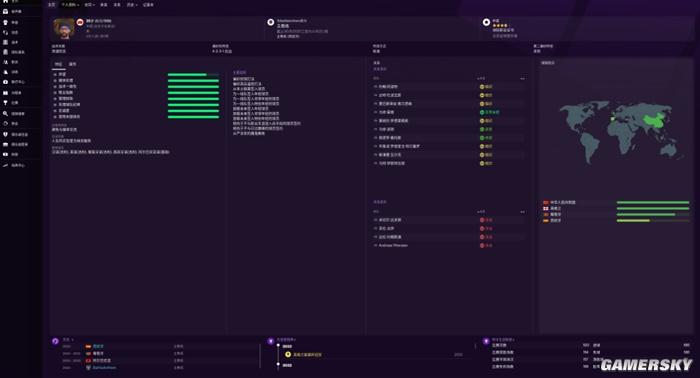Select the underlined active tab above the attribute bars
Screen dimensions: 700x378
(58, 64)
